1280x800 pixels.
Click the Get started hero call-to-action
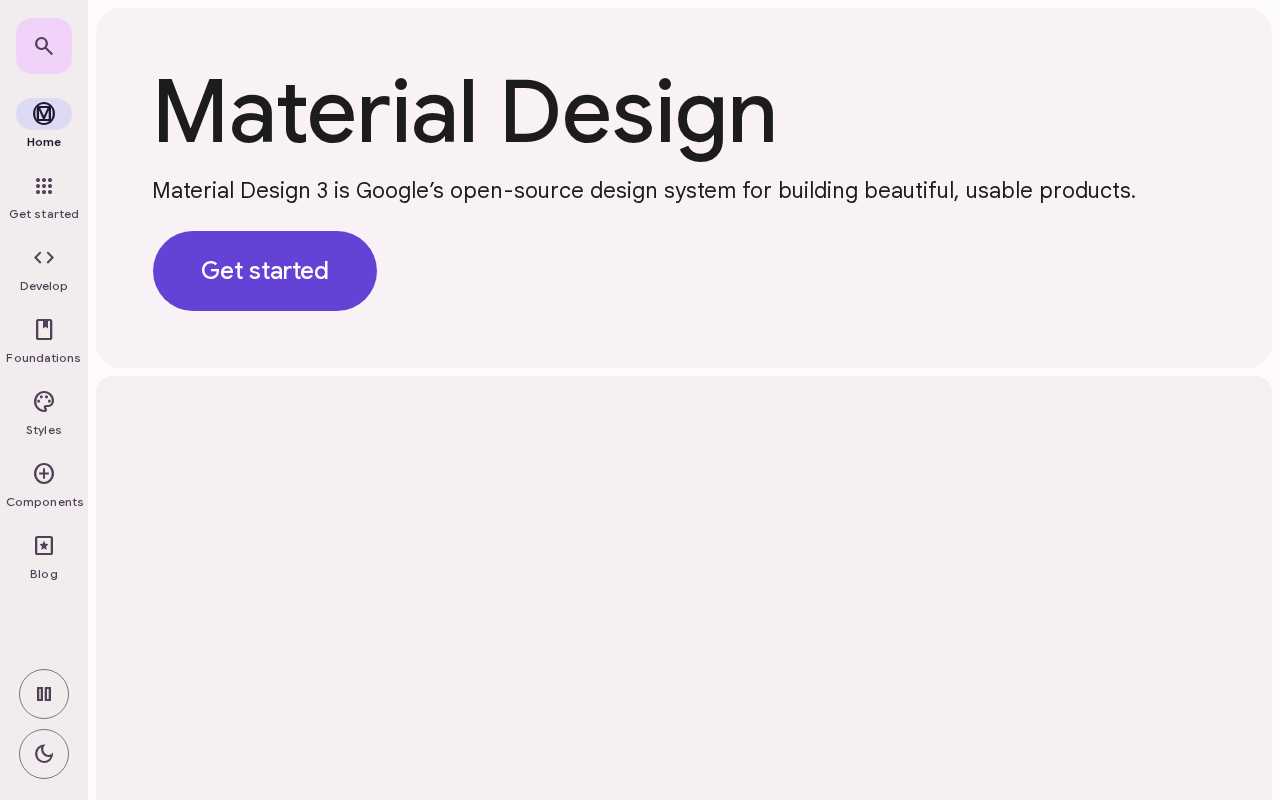264,271
